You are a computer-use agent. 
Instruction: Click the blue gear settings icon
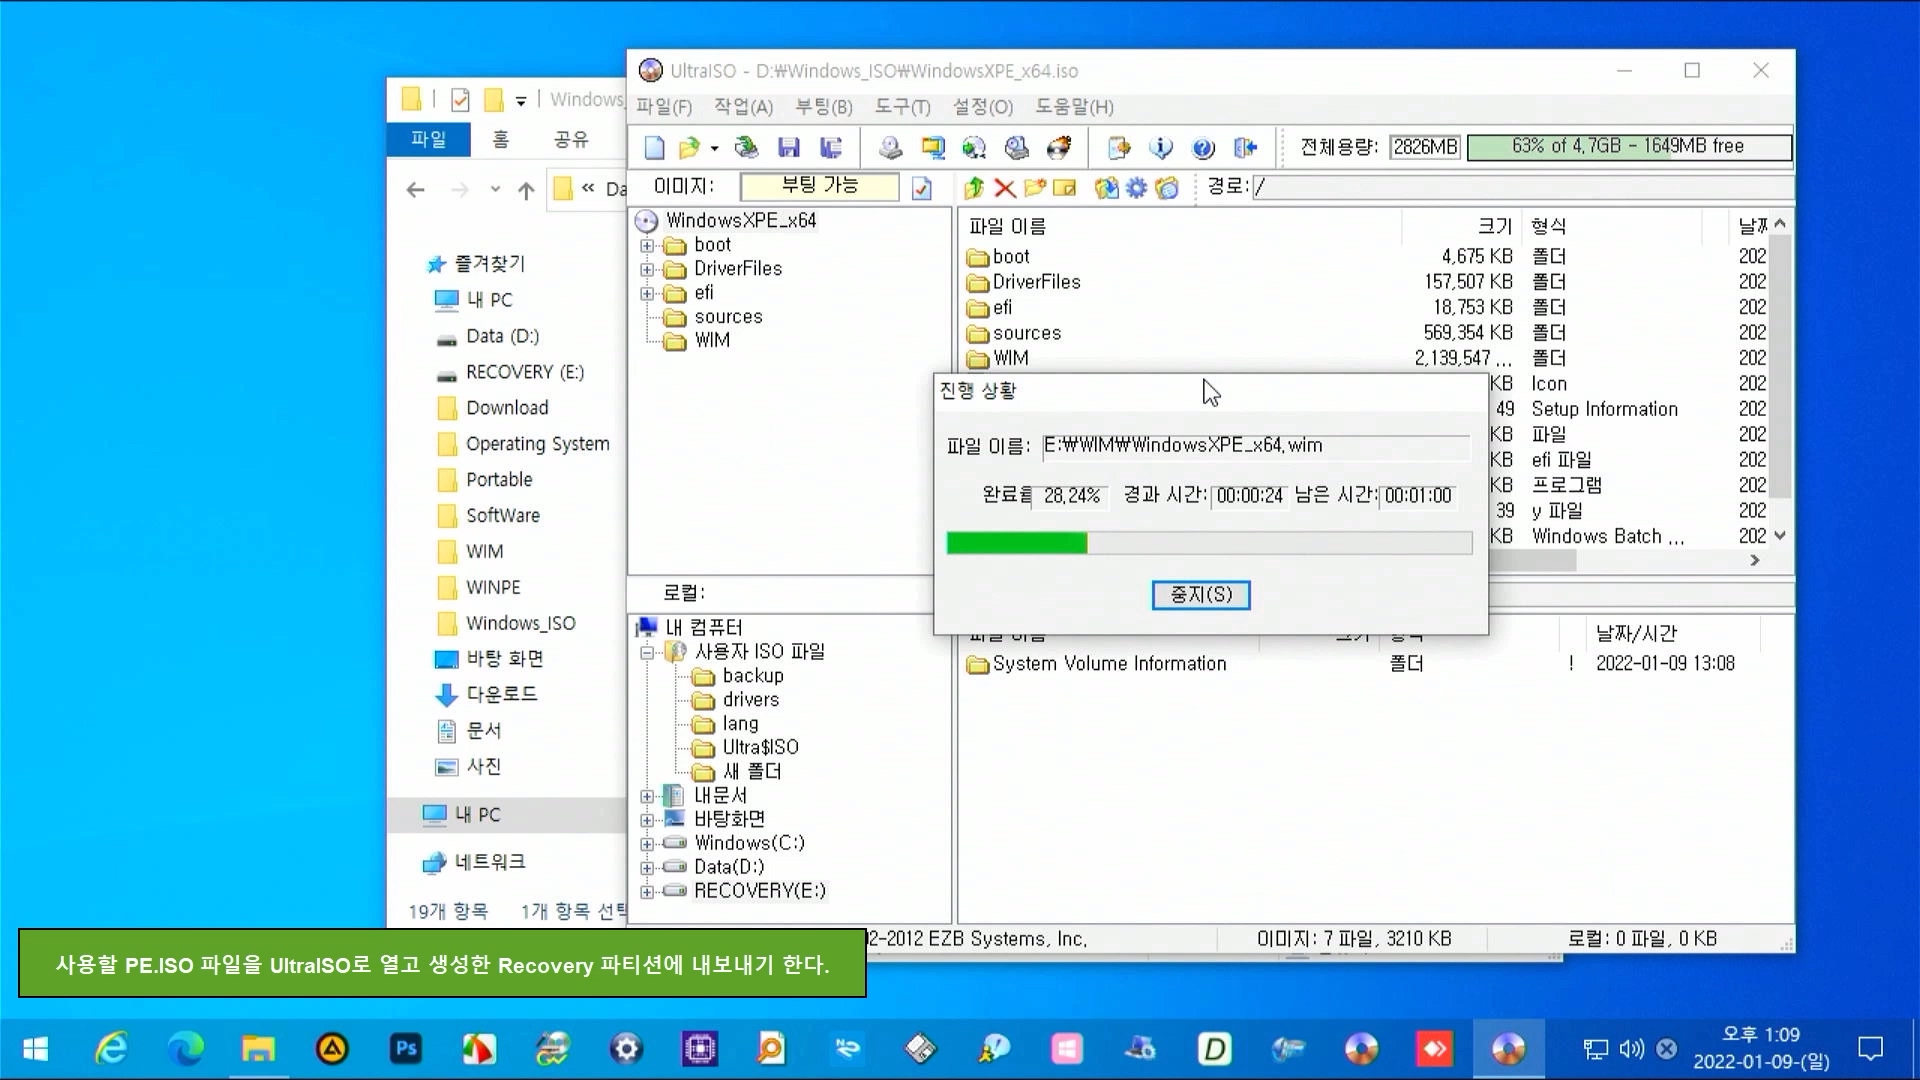(1137, 188)
